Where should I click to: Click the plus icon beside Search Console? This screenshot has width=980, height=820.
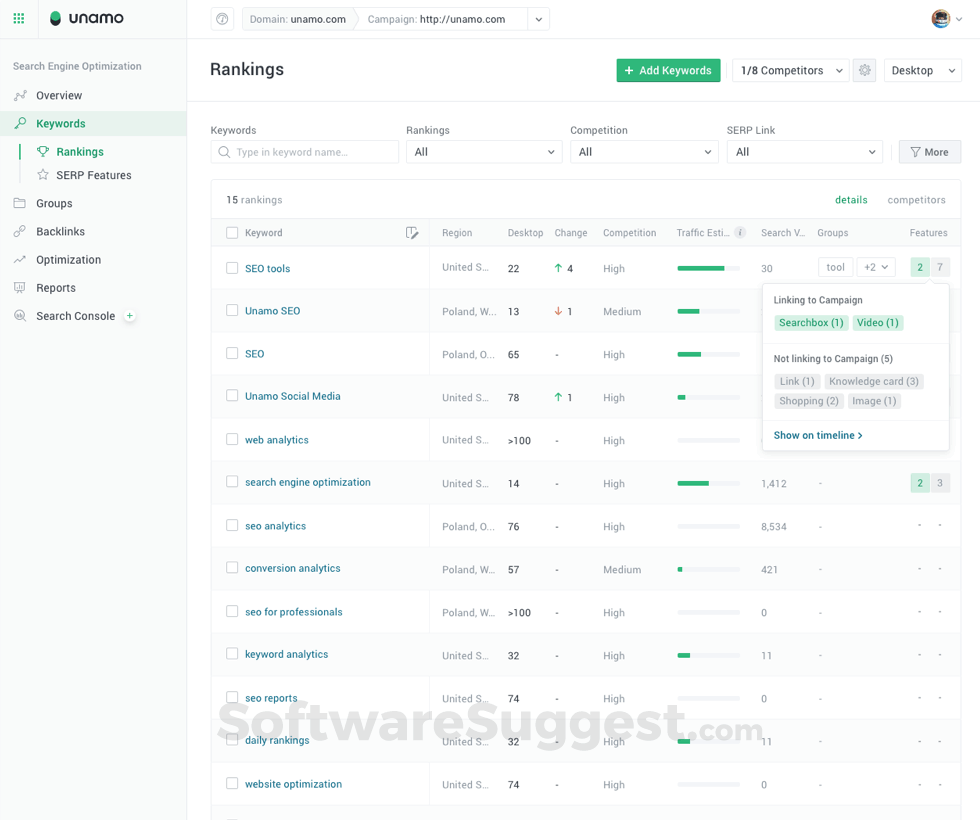(129, 316)
